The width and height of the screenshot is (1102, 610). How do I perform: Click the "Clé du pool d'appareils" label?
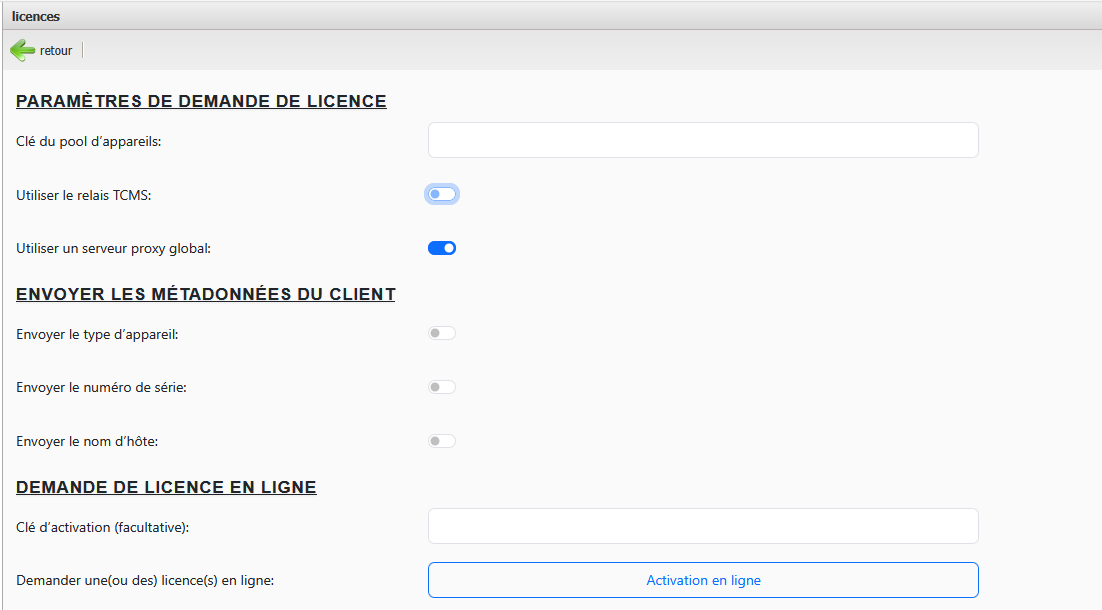coord(89,141)
